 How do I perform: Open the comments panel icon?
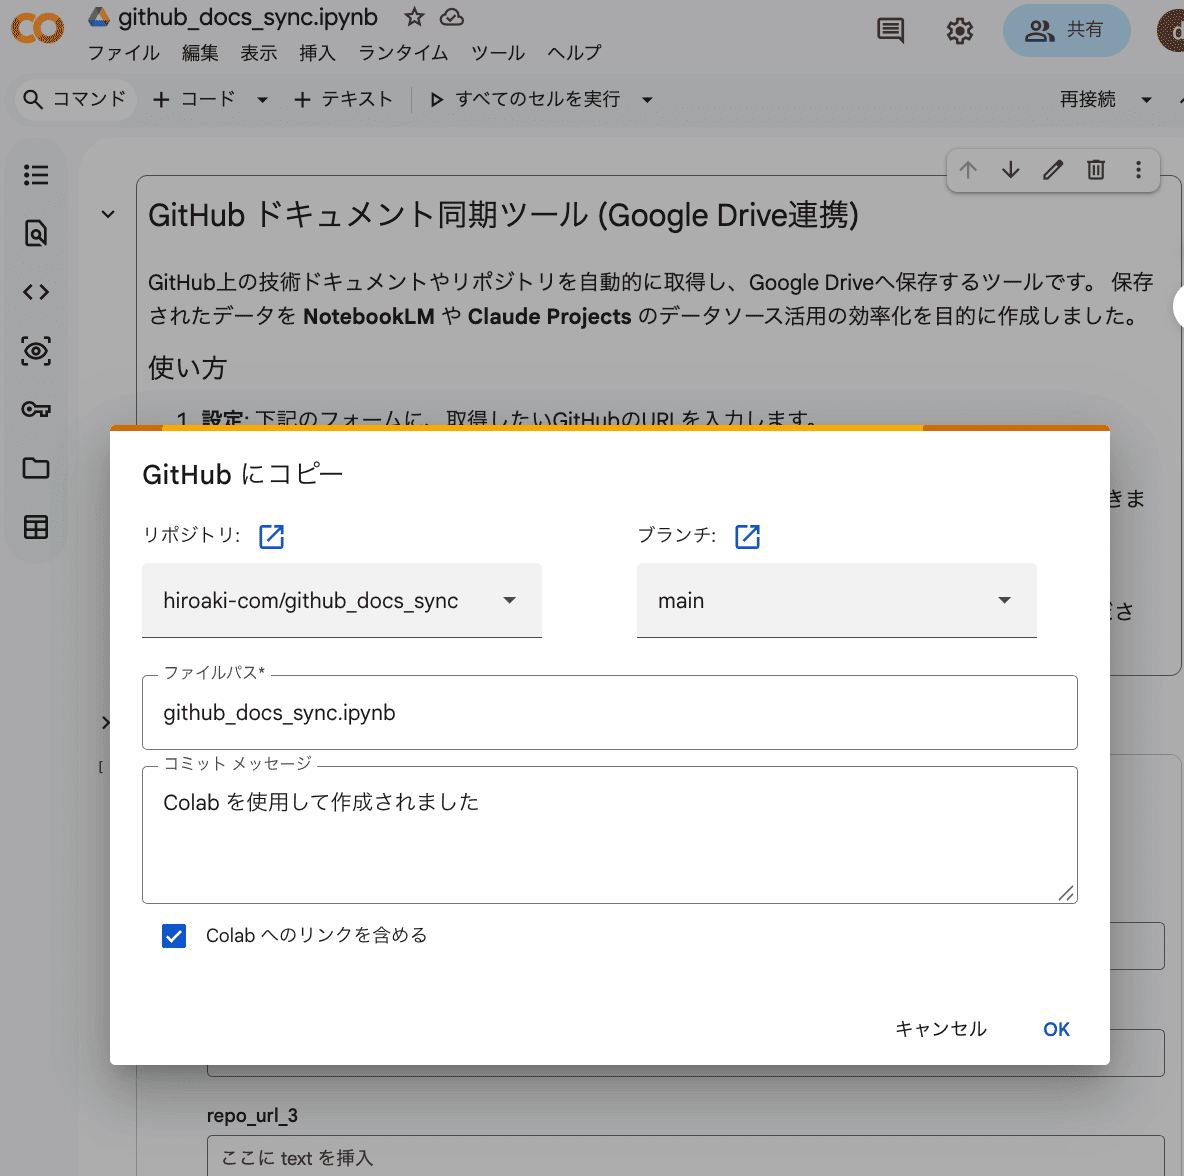889,31
